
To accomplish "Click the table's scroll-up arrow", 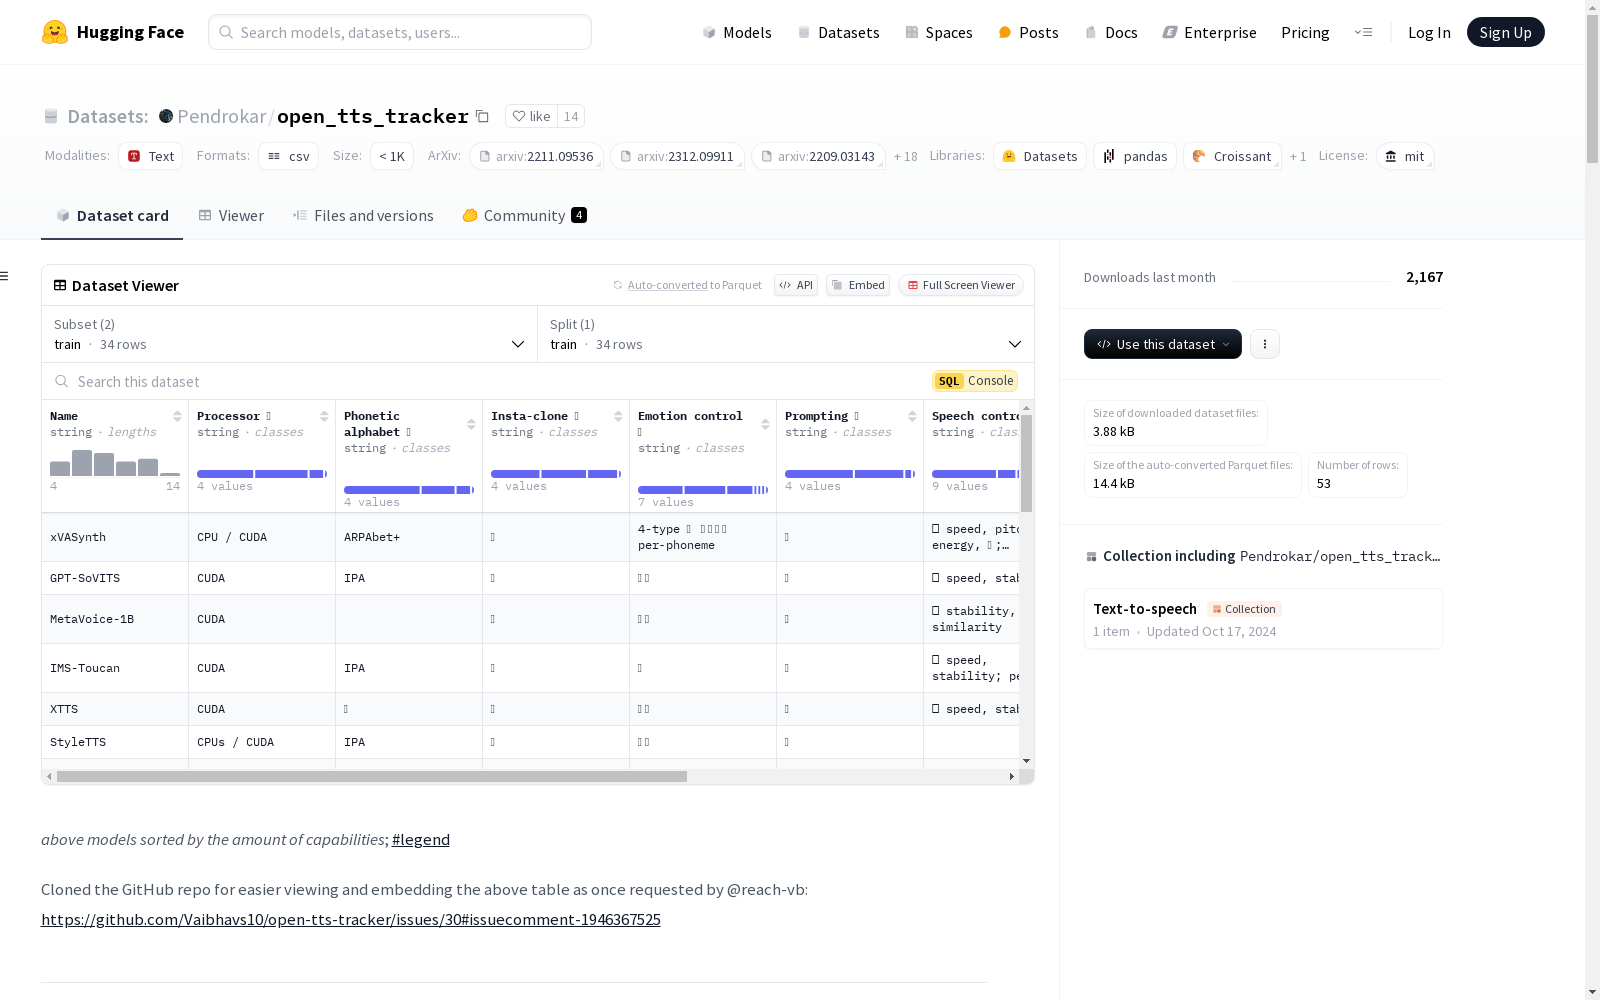I will click(1026, 408).
